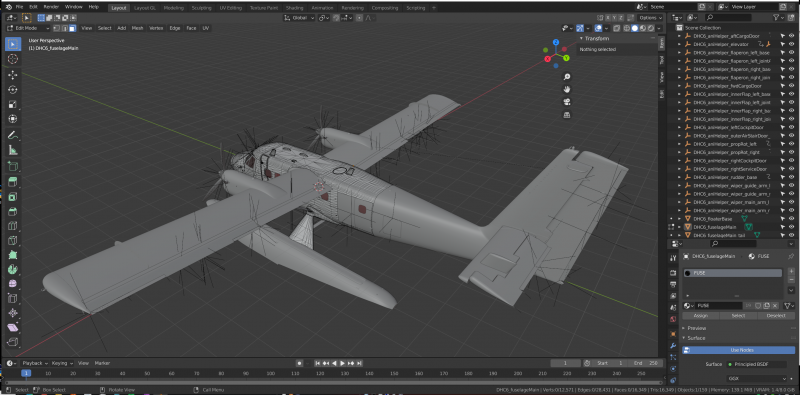Click the Assign material button

(701, 315)
